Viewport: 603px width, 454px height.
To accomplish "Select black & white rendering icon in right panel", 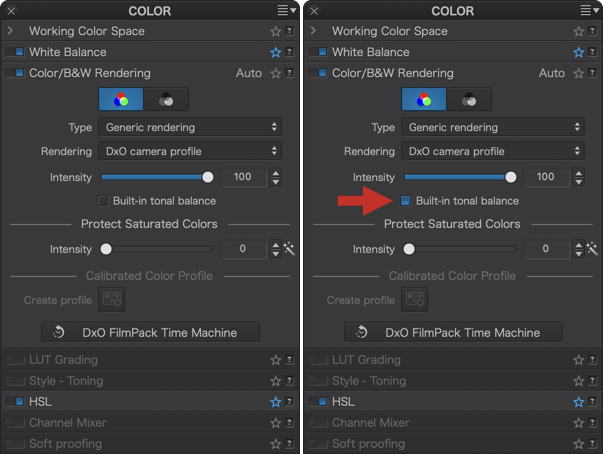I will 469,100.
